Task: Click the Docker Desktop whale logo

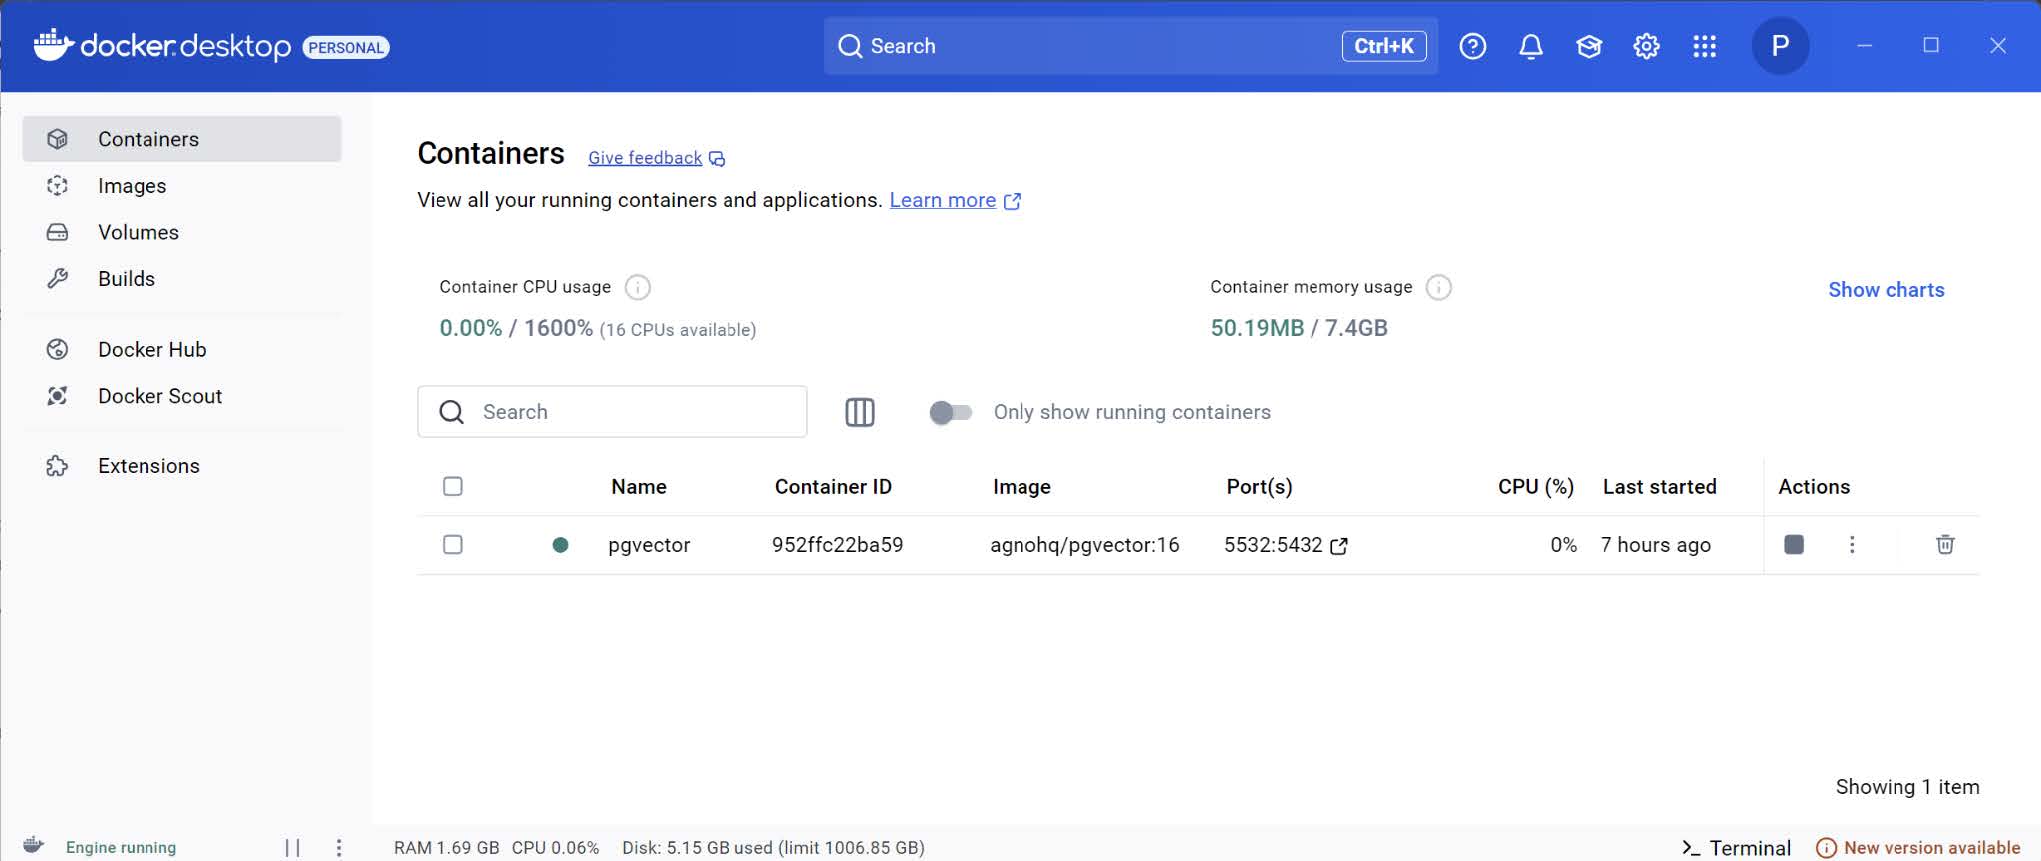Action: [x=53, y=45]
